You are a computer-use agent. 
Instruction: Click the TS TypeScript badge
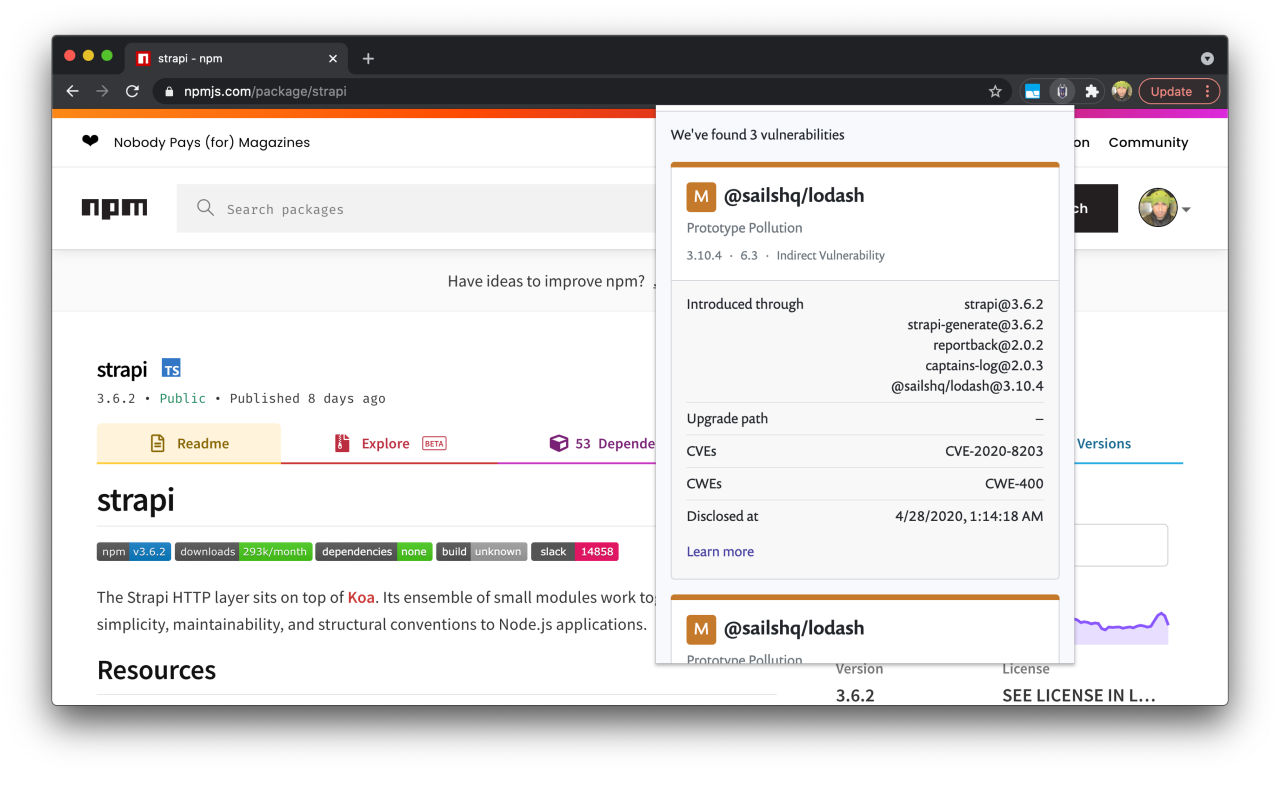(x=171, y=368)
